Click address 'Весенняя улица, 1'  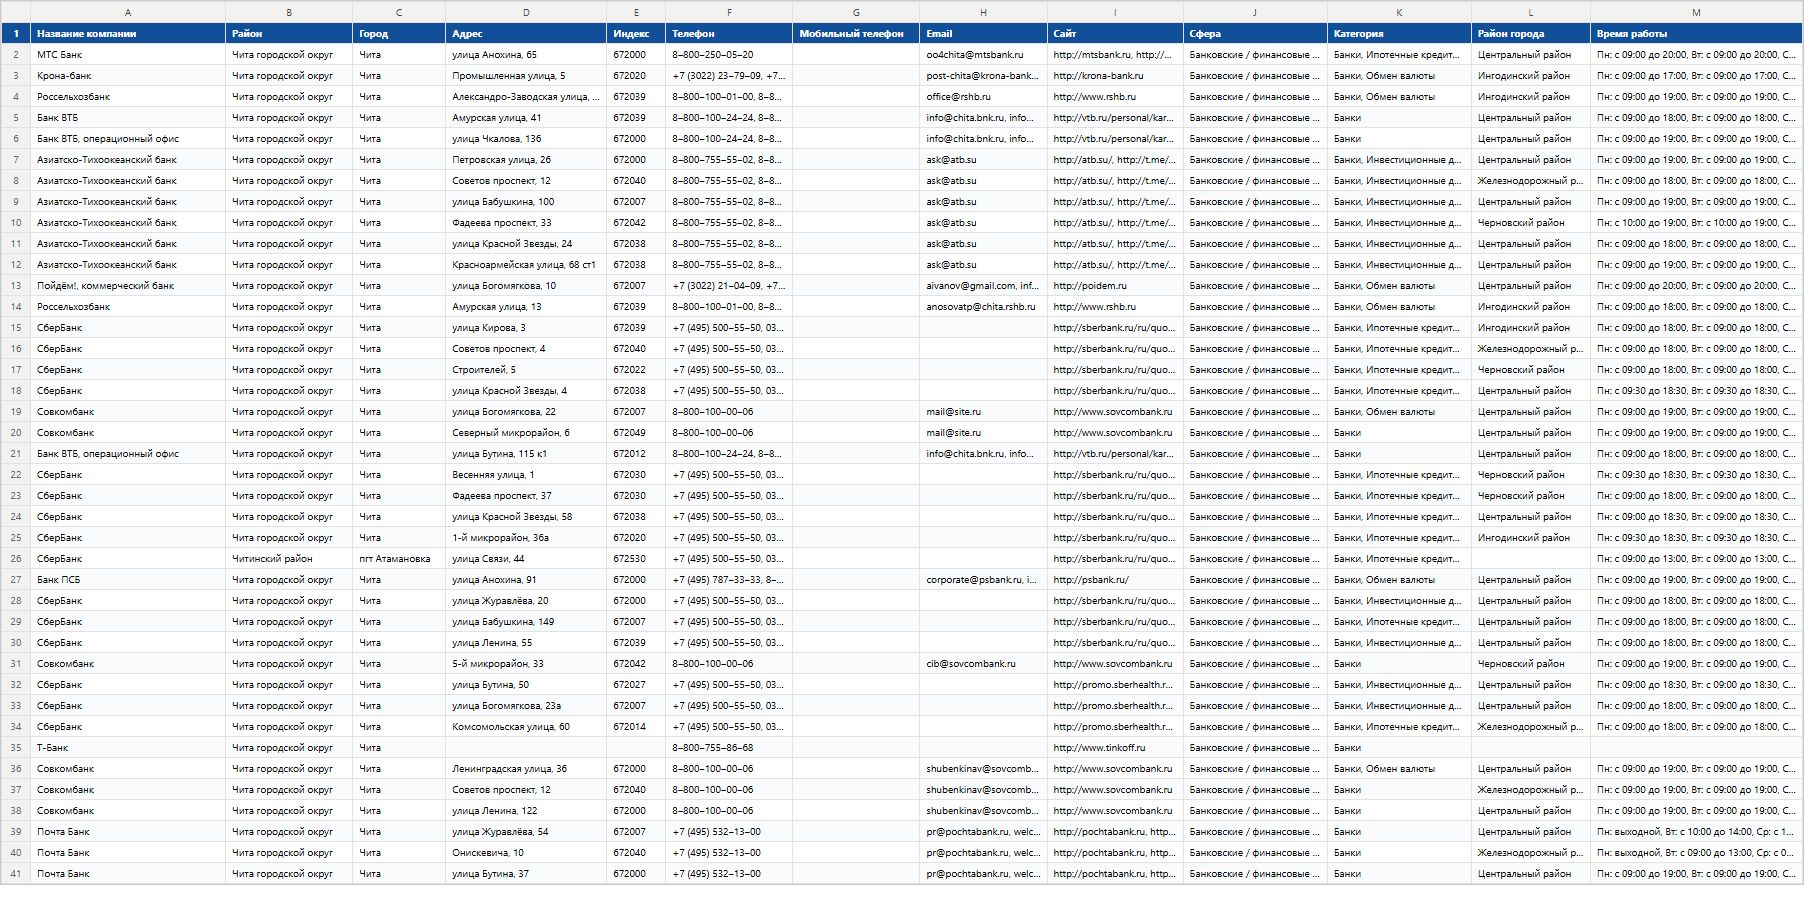(x=526, y=475)
